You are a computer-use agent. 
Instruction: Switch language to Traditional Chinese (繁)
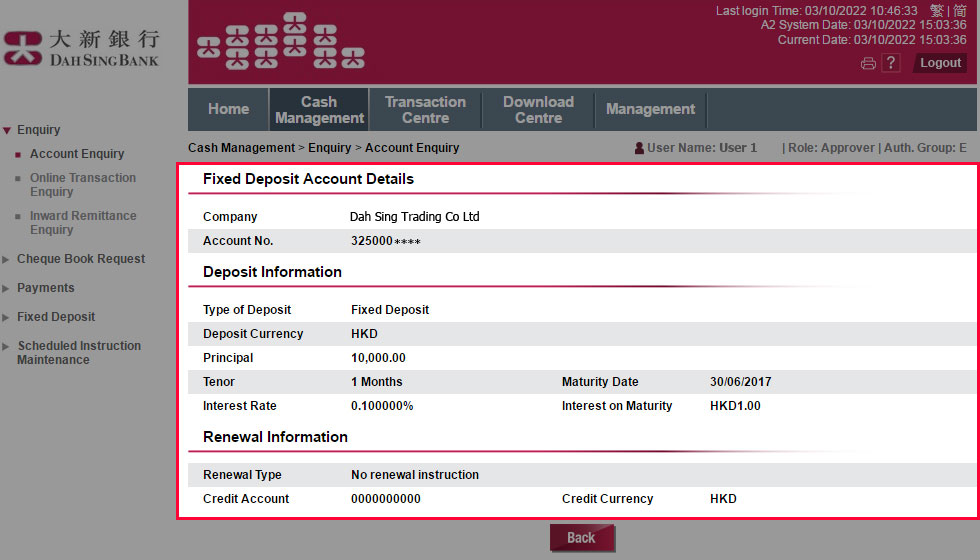936,11
